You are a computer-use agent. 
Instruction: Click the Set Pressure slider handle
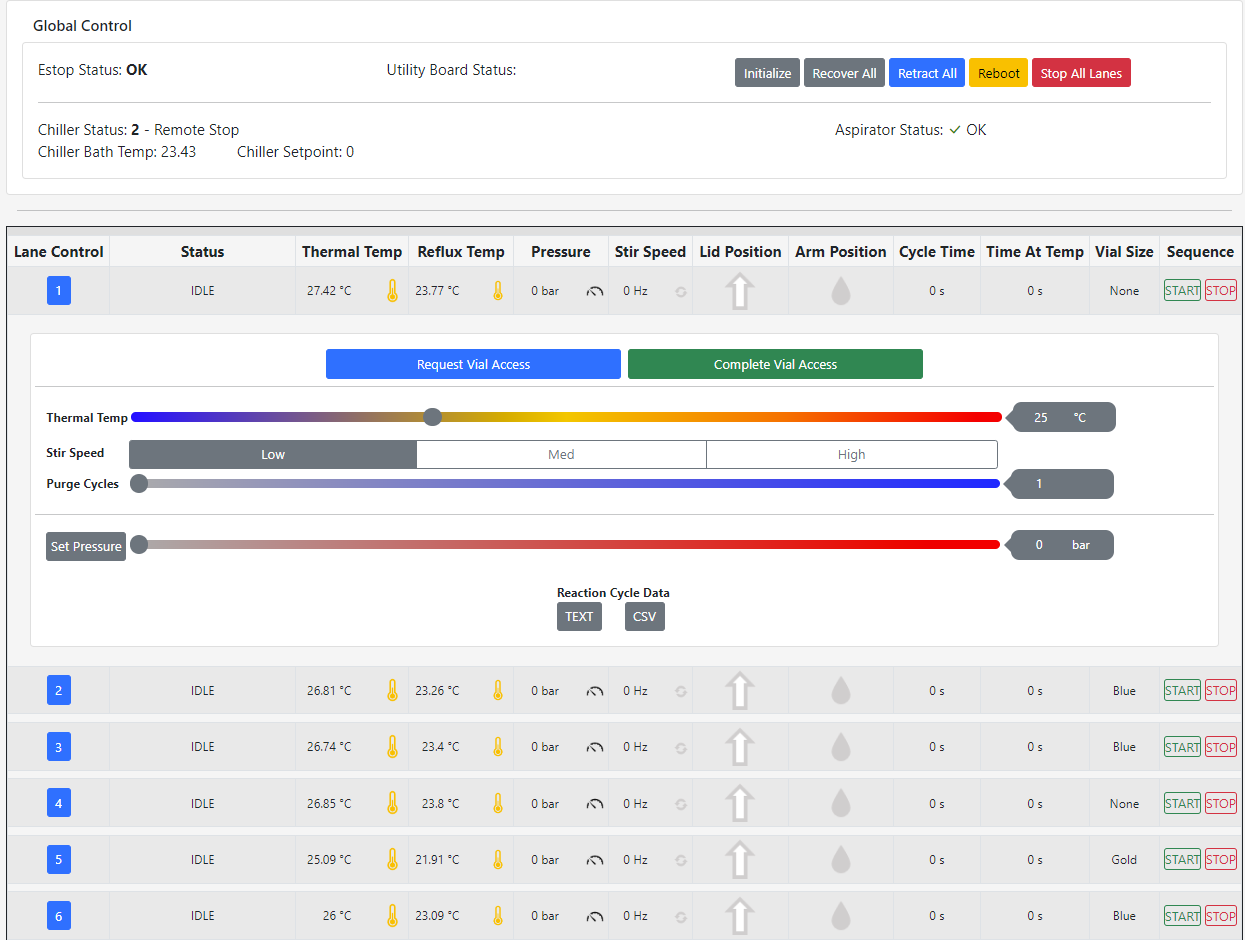coord(139,545)
